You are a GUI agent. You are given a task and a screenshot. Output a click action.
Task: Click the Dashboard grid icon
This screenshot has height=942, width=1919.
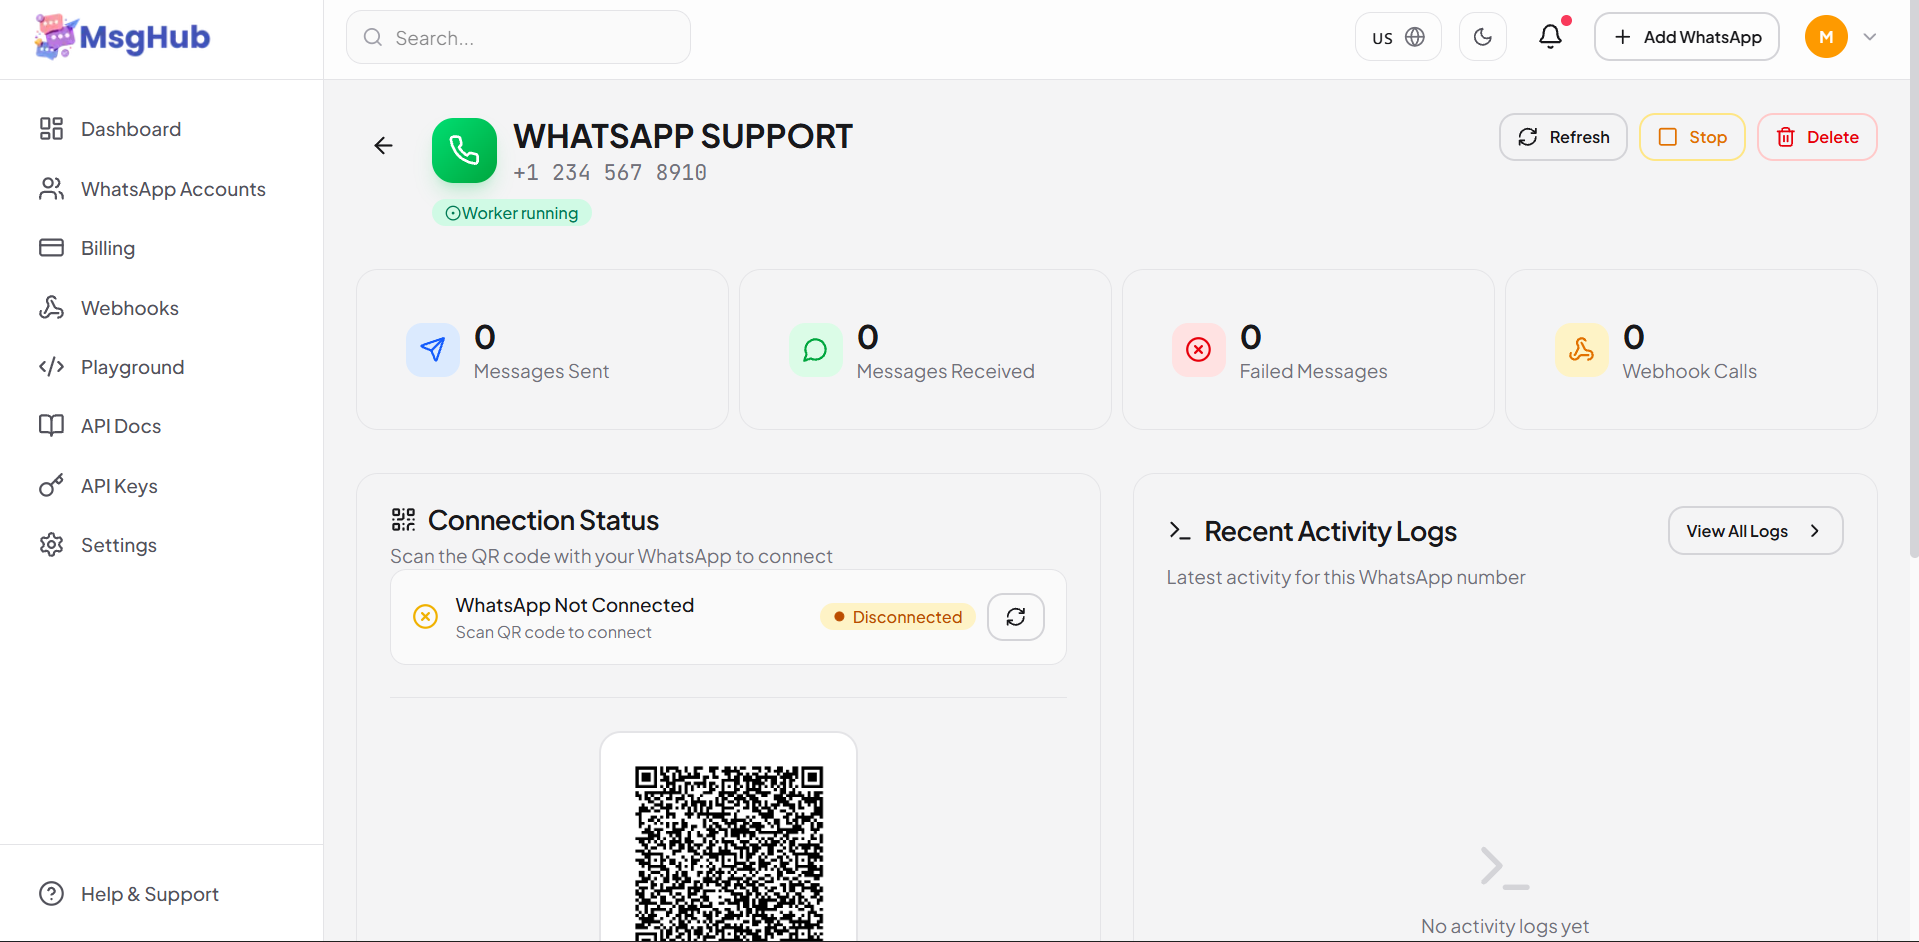click(x=51, y=129)
